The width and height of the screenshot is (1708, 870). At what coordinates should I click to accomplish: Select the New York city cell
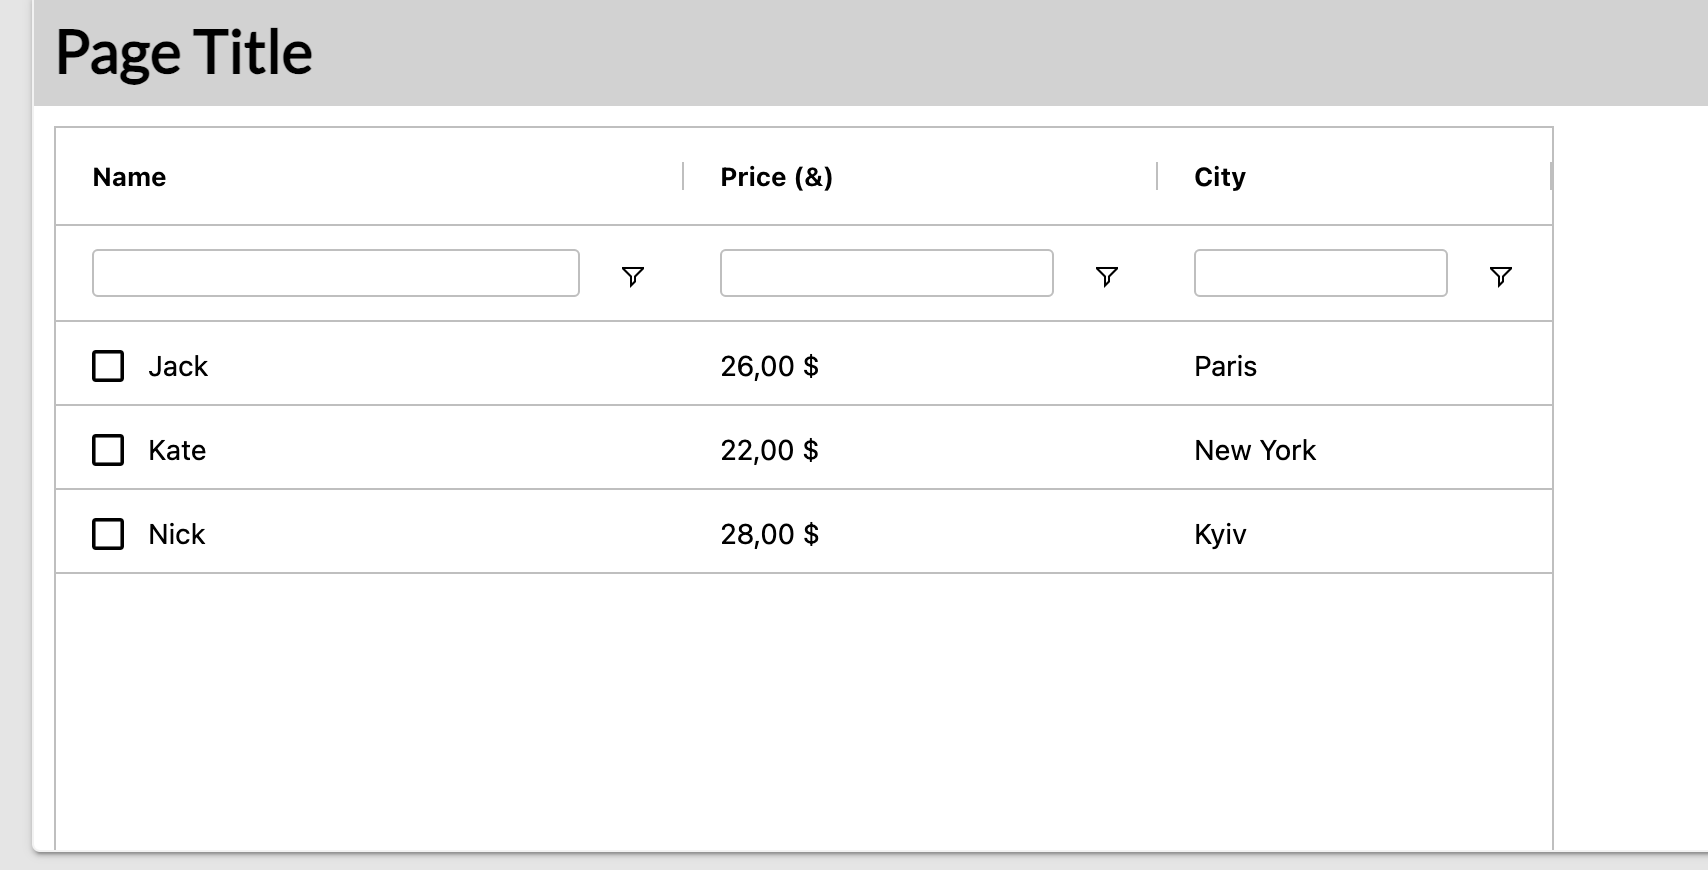tap(1255, 450)
